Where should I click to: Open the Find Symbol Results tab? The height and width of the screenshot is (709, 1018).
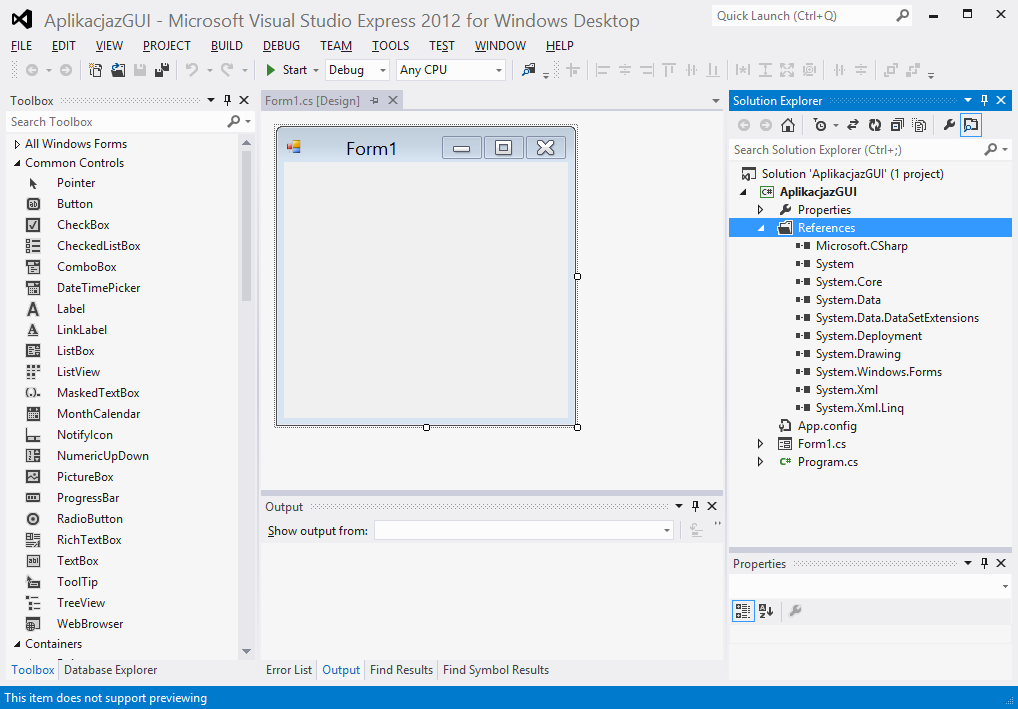point(496,670)
